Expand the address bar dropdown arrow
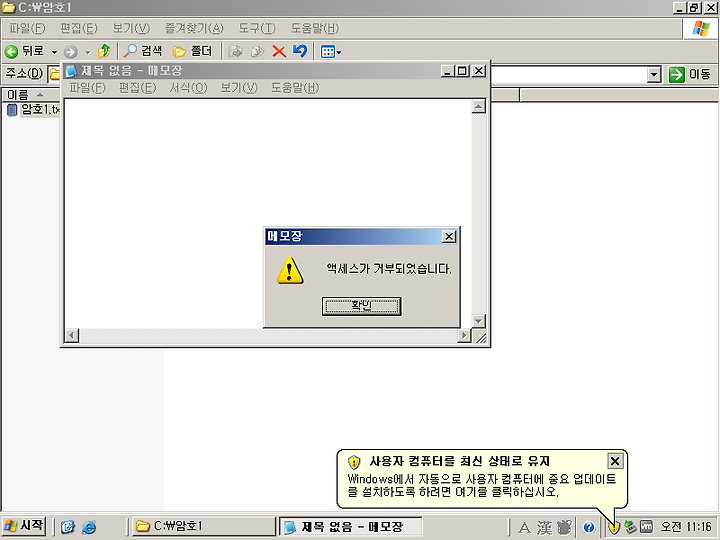This screenshot has width=720, height=540. [x=654, y=74]
